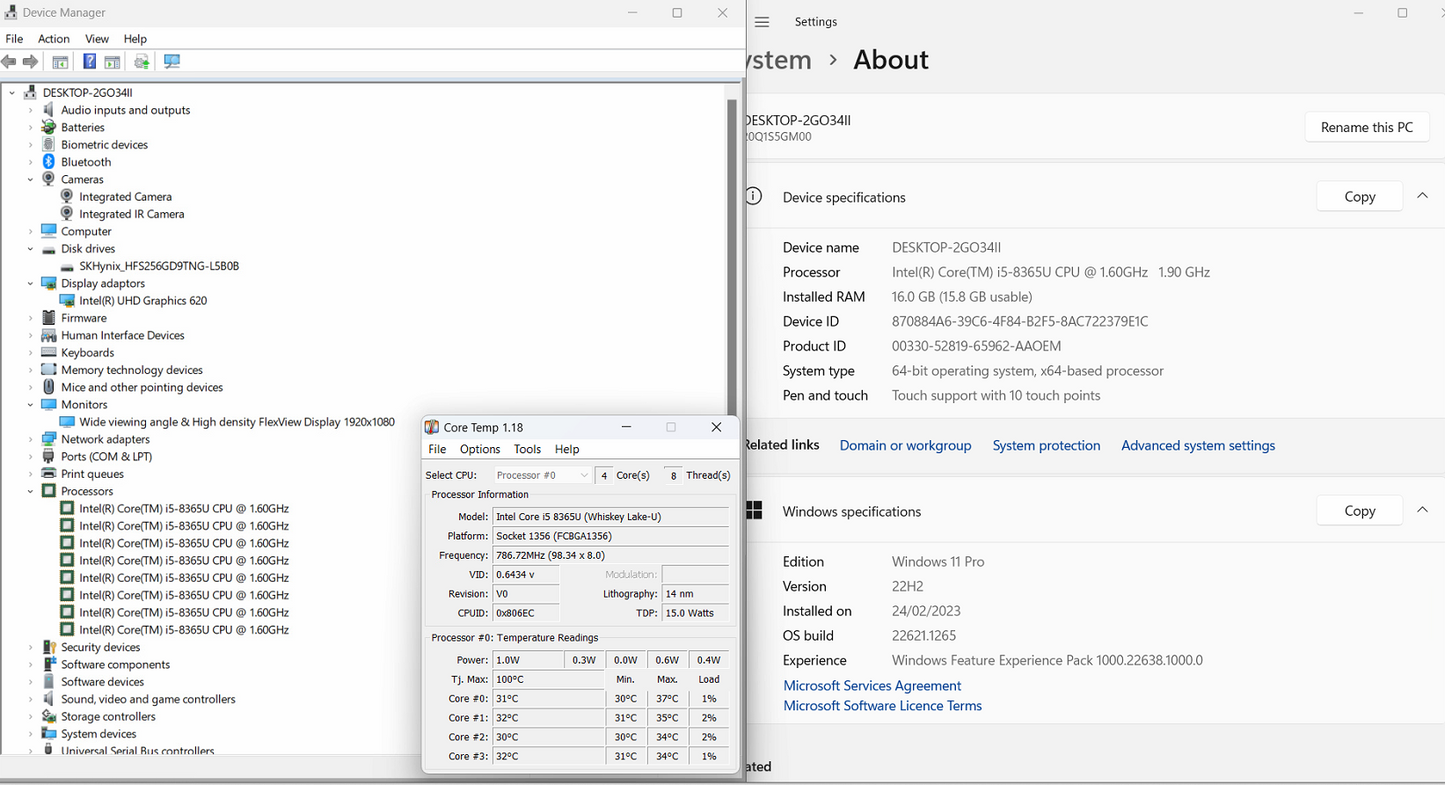The image size is (1445, 785).
Task: Expand the Computer tree node
Action: 30,231
